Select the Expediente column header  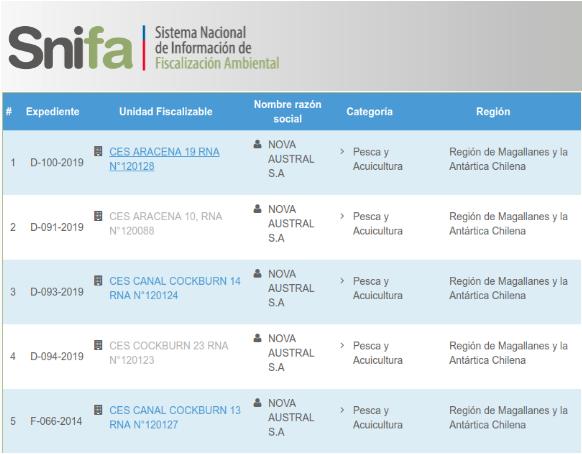click(52, 111)
